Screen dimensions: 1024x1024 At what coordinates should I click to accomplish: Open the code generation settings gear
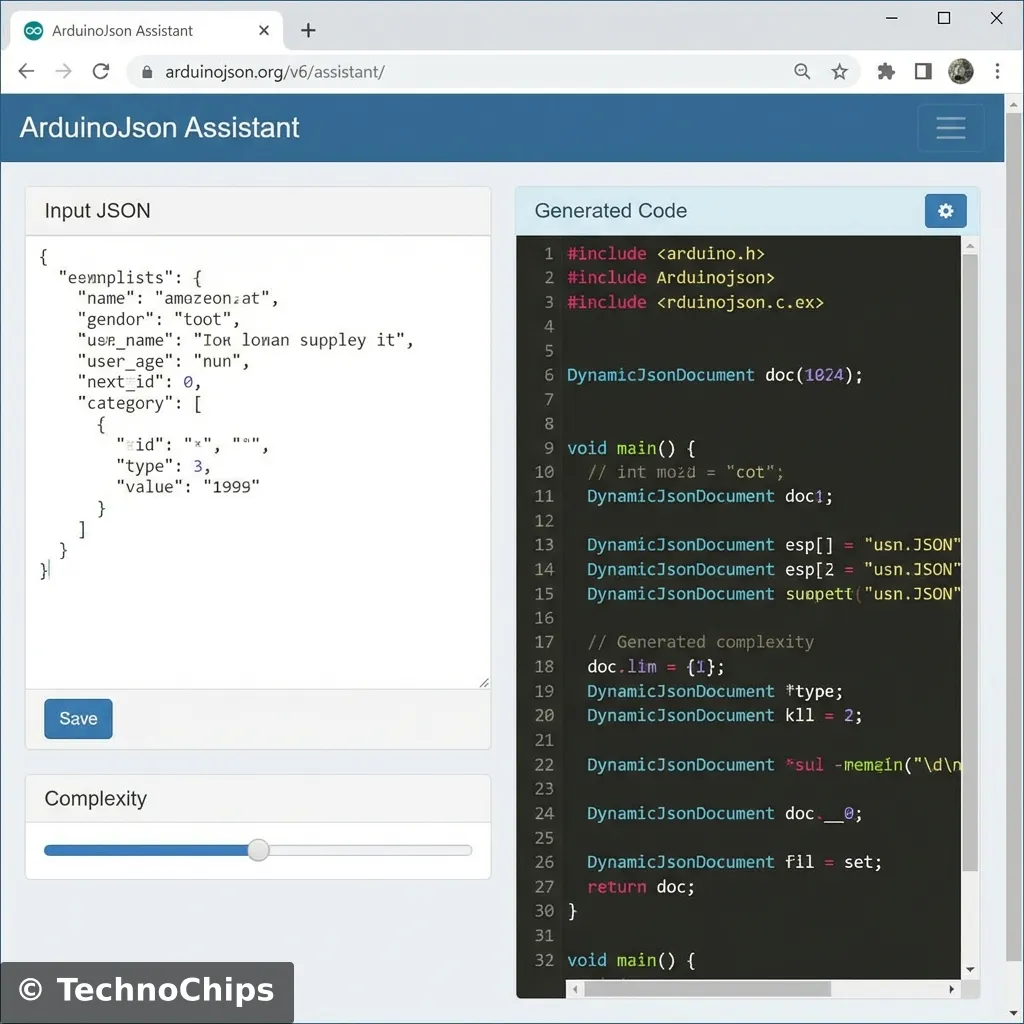click(x=945, y=211)
